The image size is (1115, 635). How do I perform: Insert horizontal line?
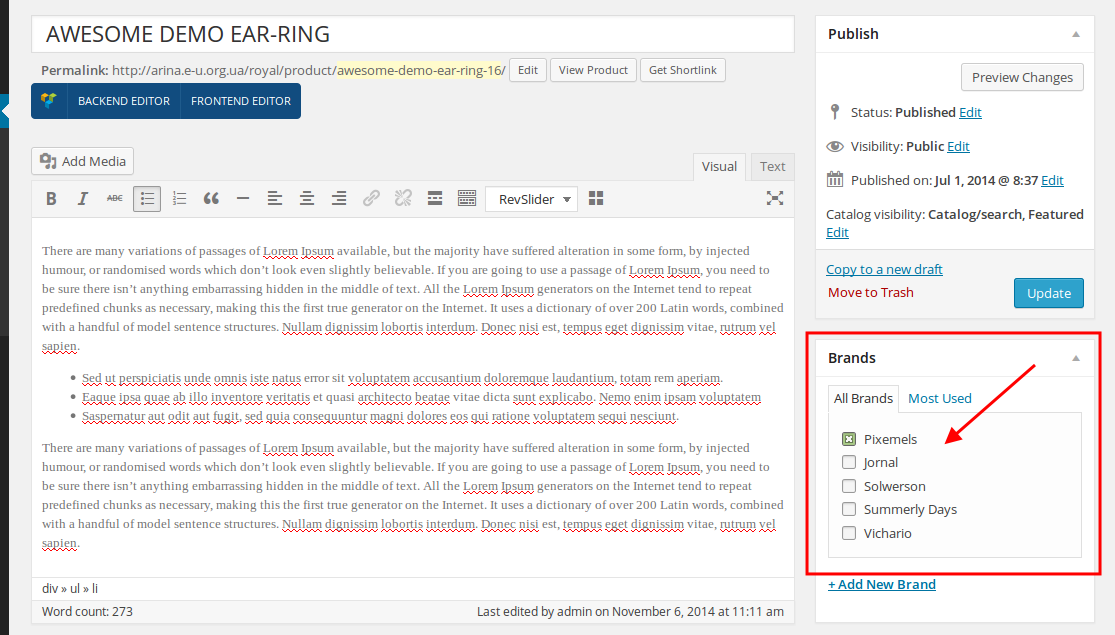(243, 199)
